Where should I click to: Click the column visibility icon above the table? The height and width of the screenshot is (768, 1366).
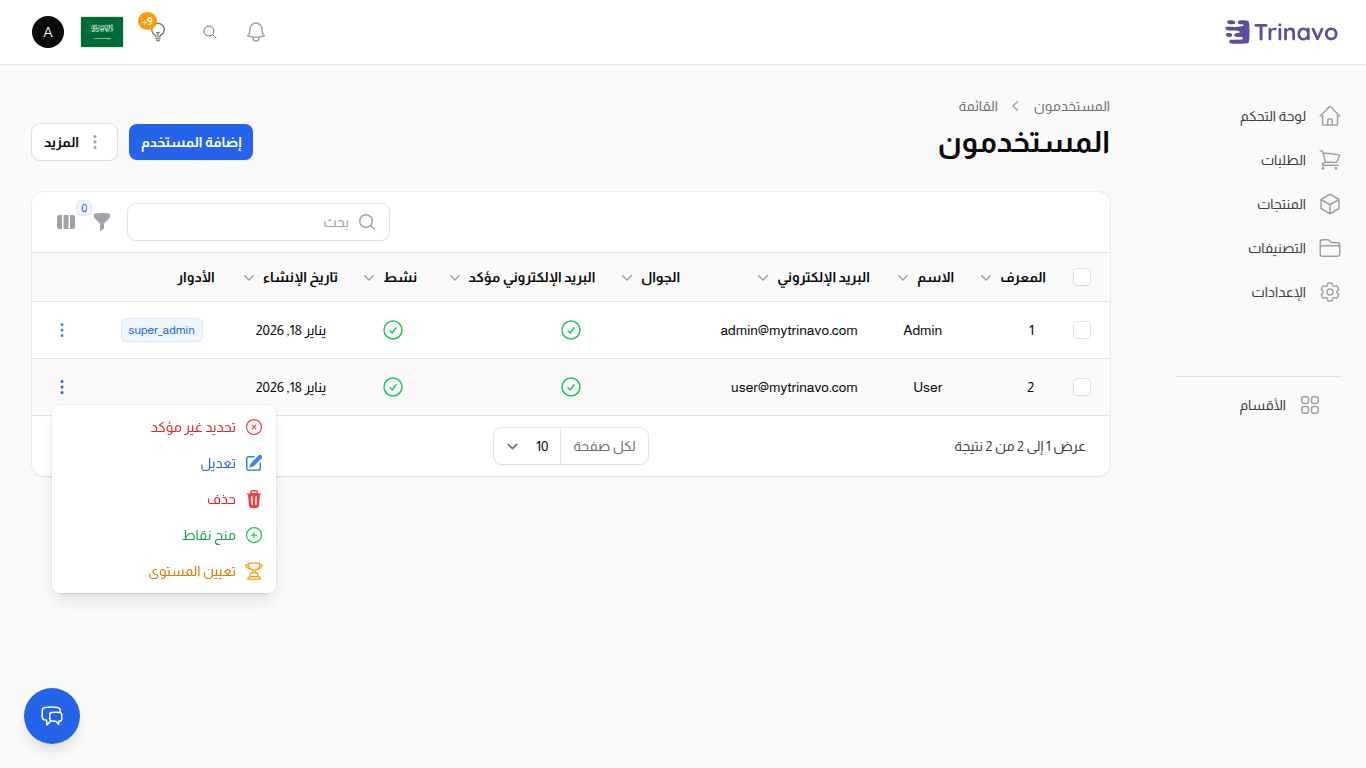click(x=66, y=221)
